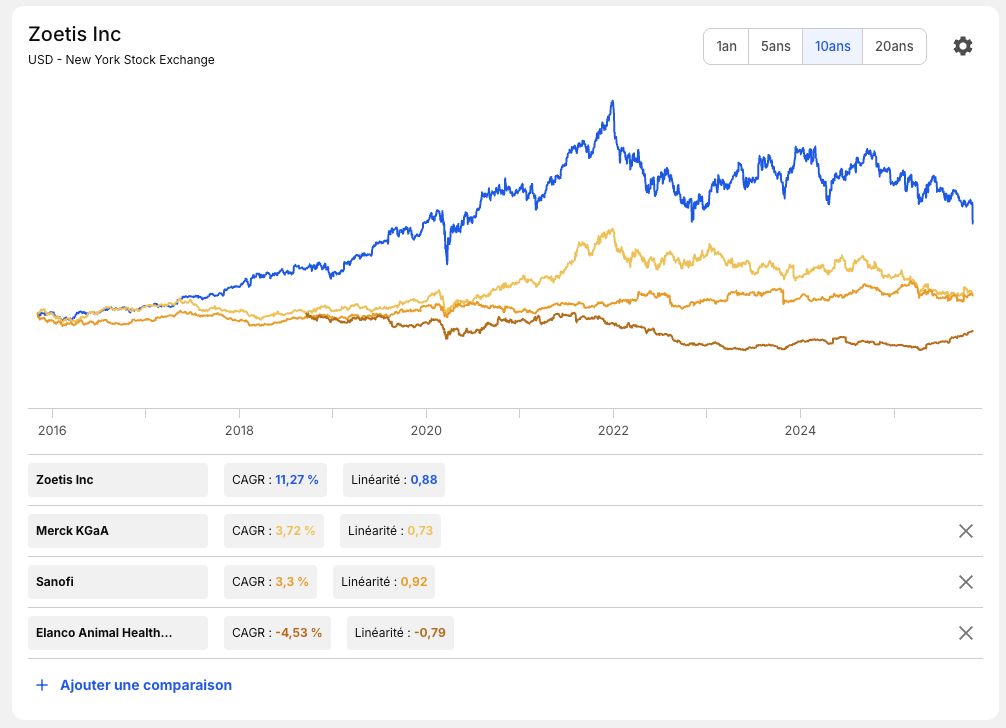1006x728 pixels.
Task: Remove the Merck KGaA comparison
Action: pyautogui.click(x=966, y=531)
